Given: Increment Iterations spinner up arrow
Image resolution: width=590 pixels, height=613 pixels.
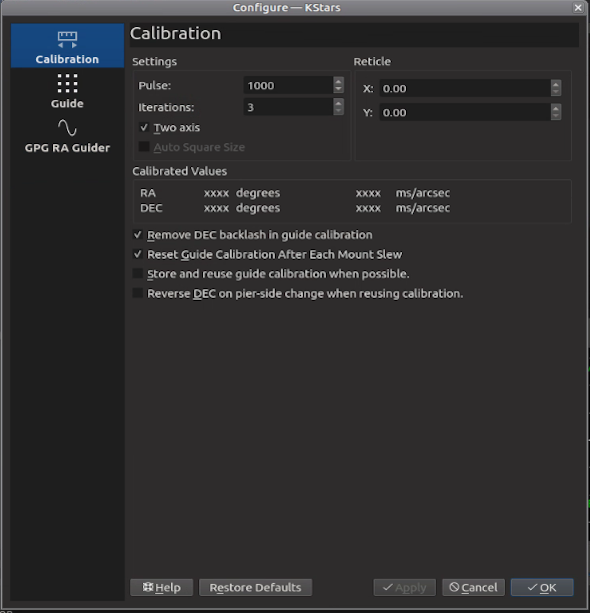Looking at the screenshot, I should point(339,102).
